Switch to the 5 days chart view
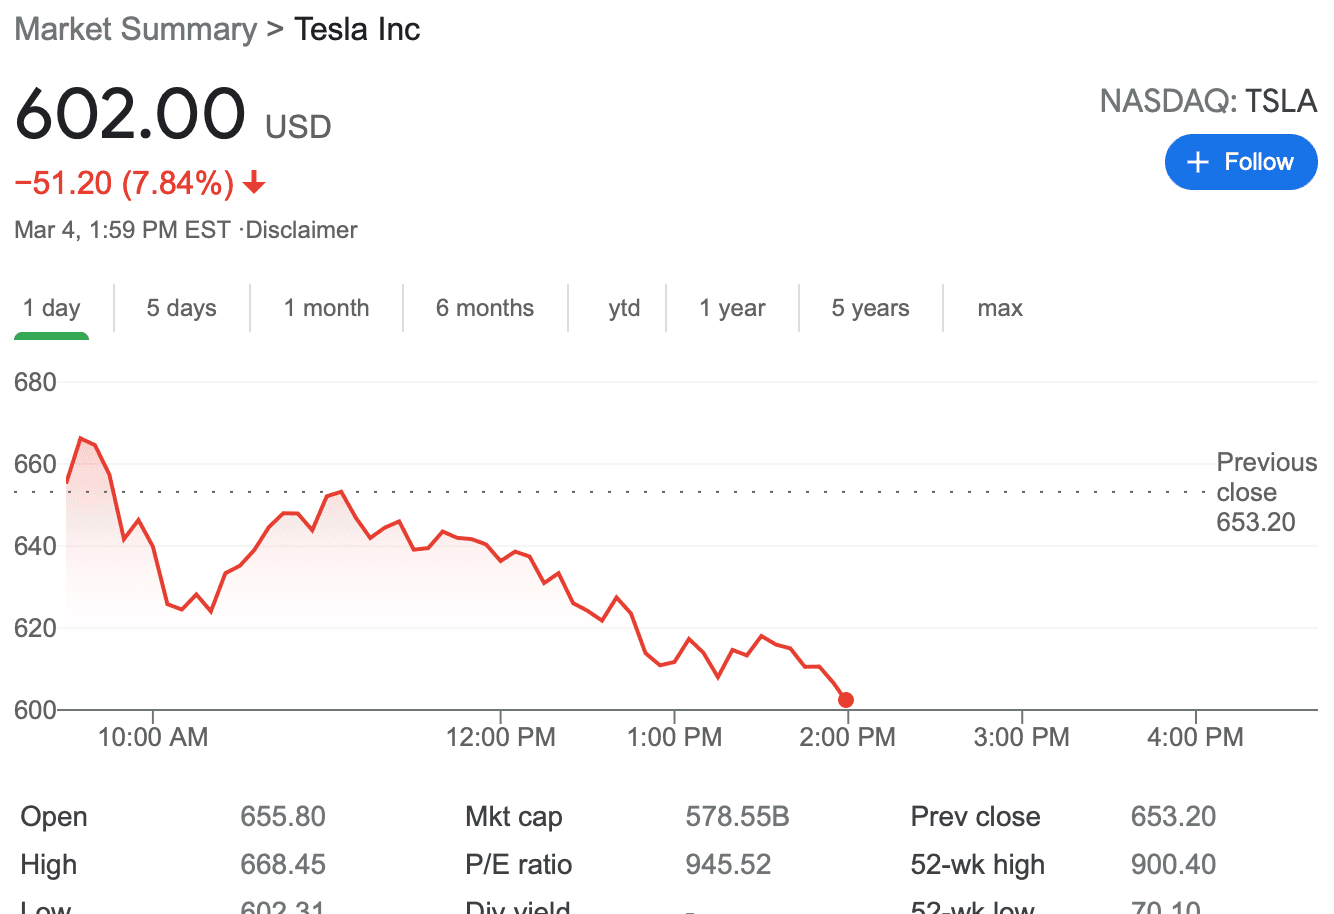The image size is (1334, 914). pyautogui.click(x=181, y=308)
